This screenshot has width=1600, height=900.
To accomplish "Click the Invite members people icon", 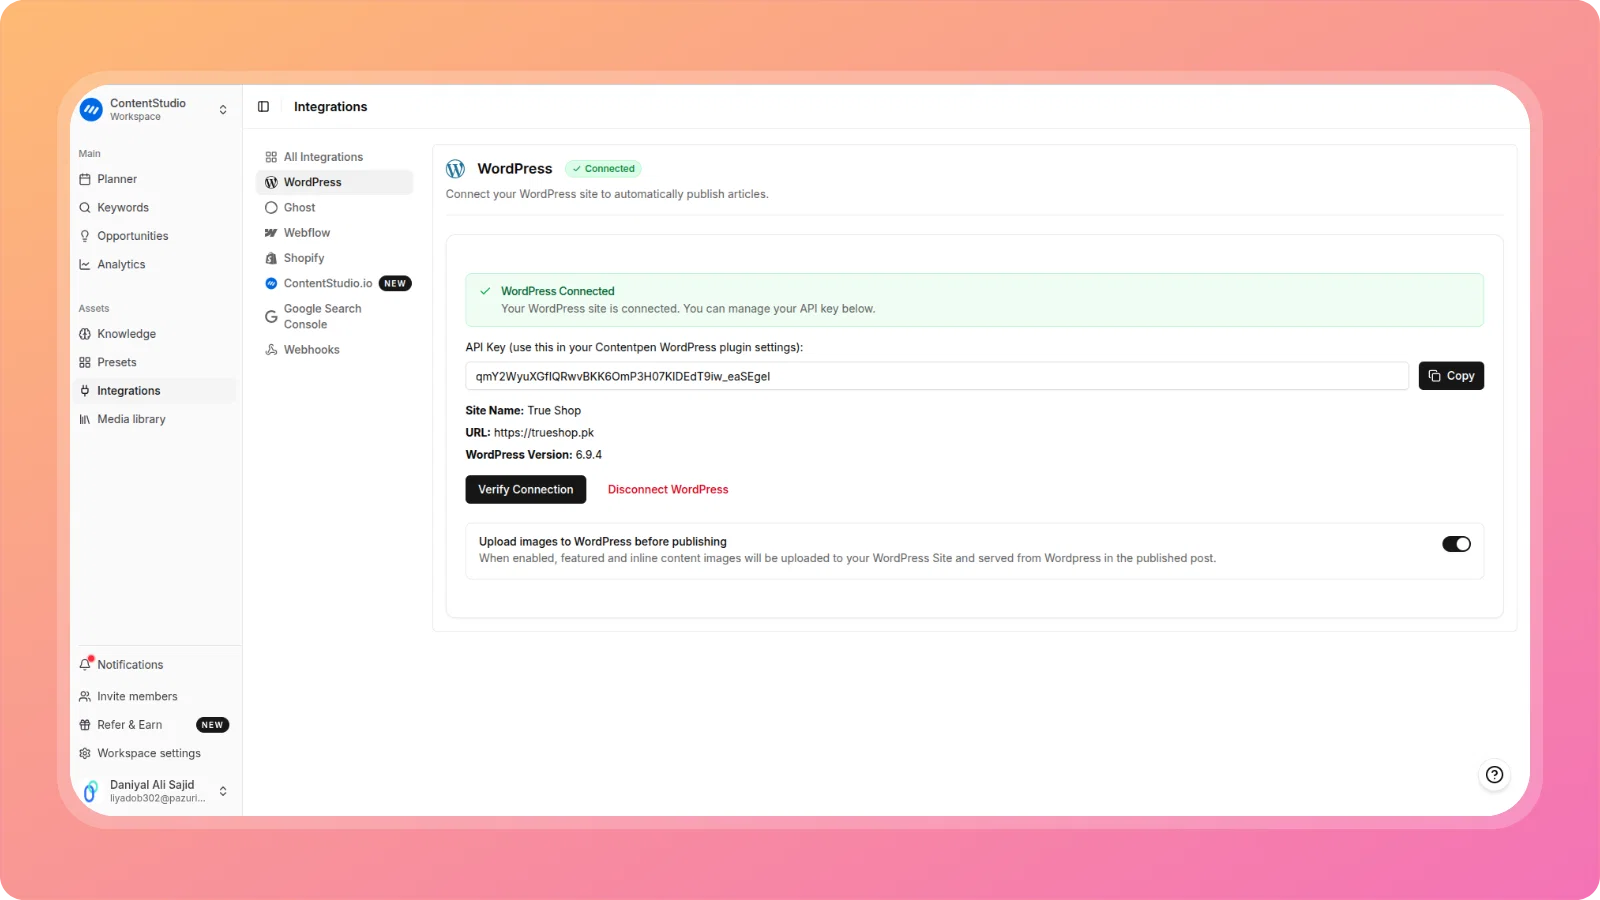I will click(85, 697).
